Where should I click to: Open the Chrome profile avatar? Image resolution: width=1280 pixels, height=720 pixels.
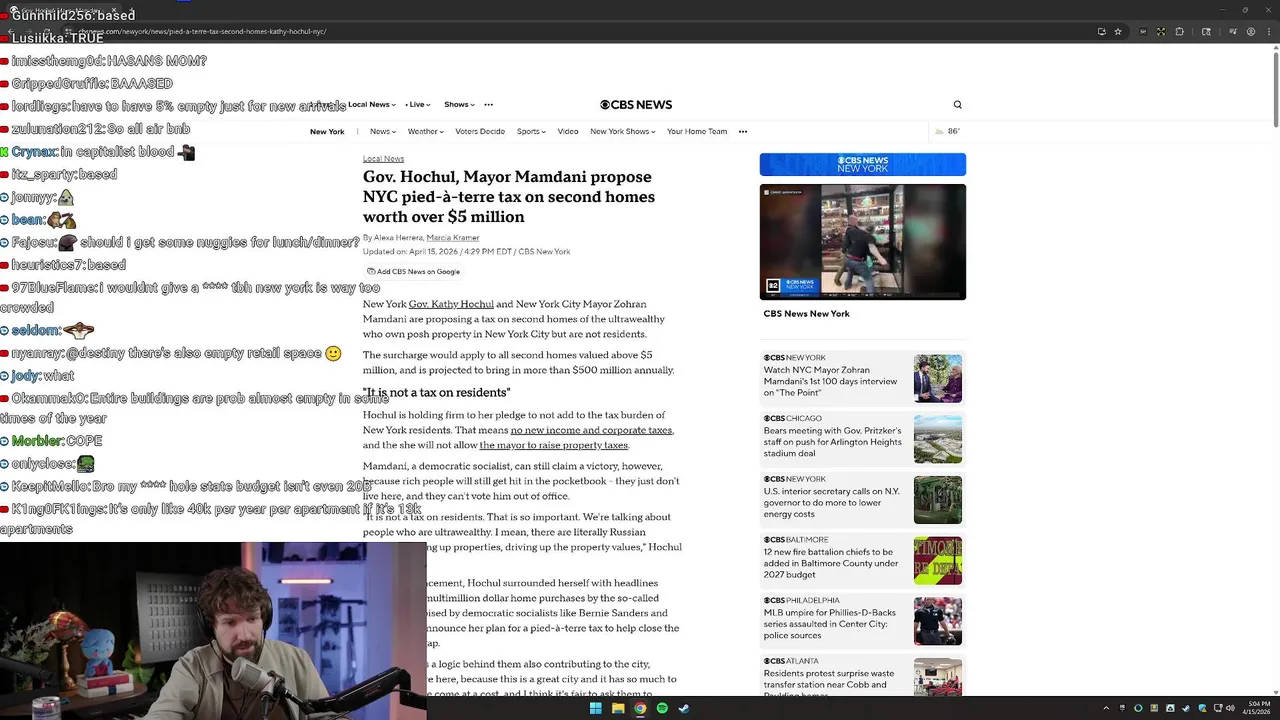pyautogui.click(x=1251, y=31)
